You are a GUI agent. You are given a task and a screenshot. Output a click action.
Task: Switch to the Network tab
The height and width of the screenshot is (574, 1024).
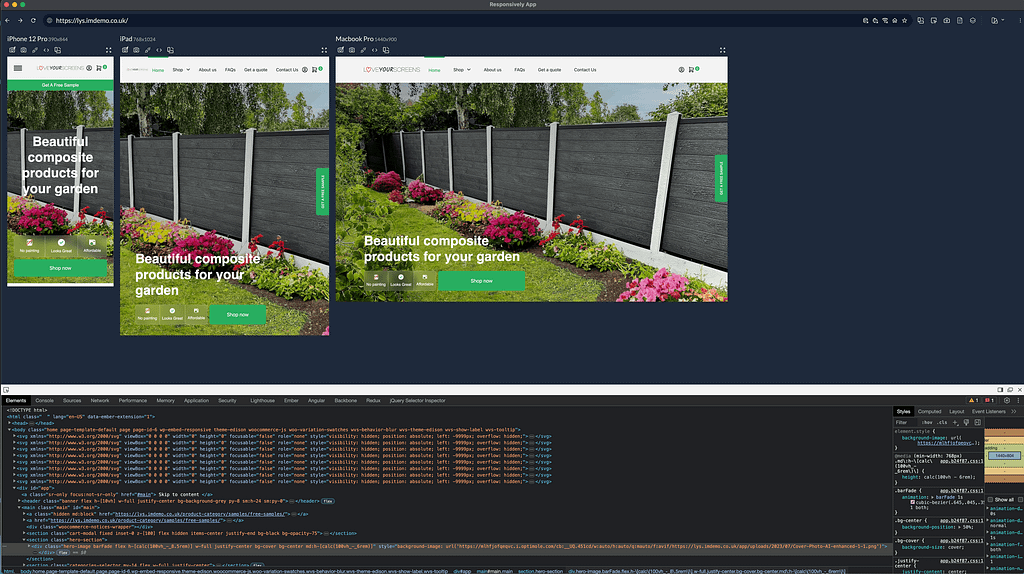click(x=100, y=400)
